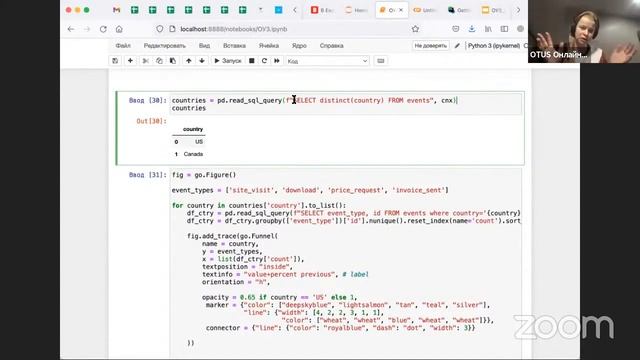Bookmark this page with the star icon
640x360 pixels.
click(416, 29)
